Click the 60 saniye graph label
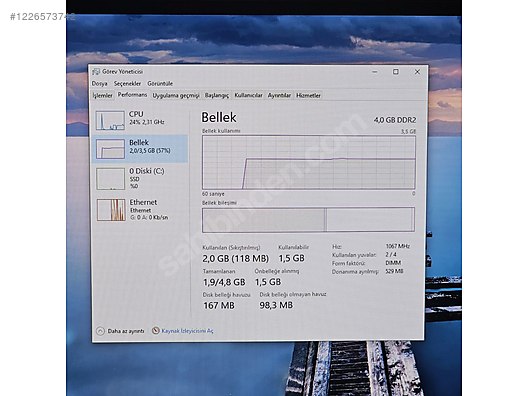 [213, 194]
